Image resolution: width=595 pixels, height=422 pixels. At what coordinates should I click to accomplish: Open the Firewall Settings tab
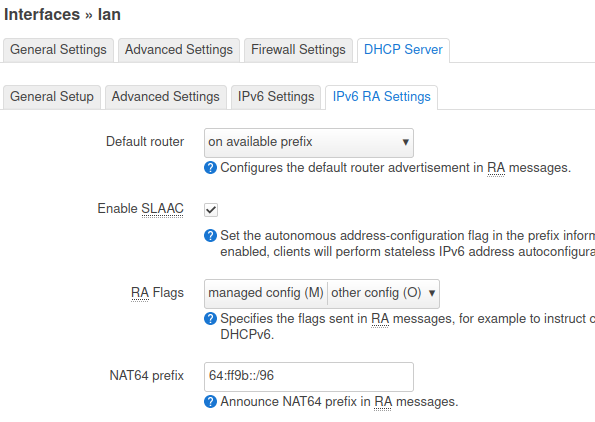point(298,50)
